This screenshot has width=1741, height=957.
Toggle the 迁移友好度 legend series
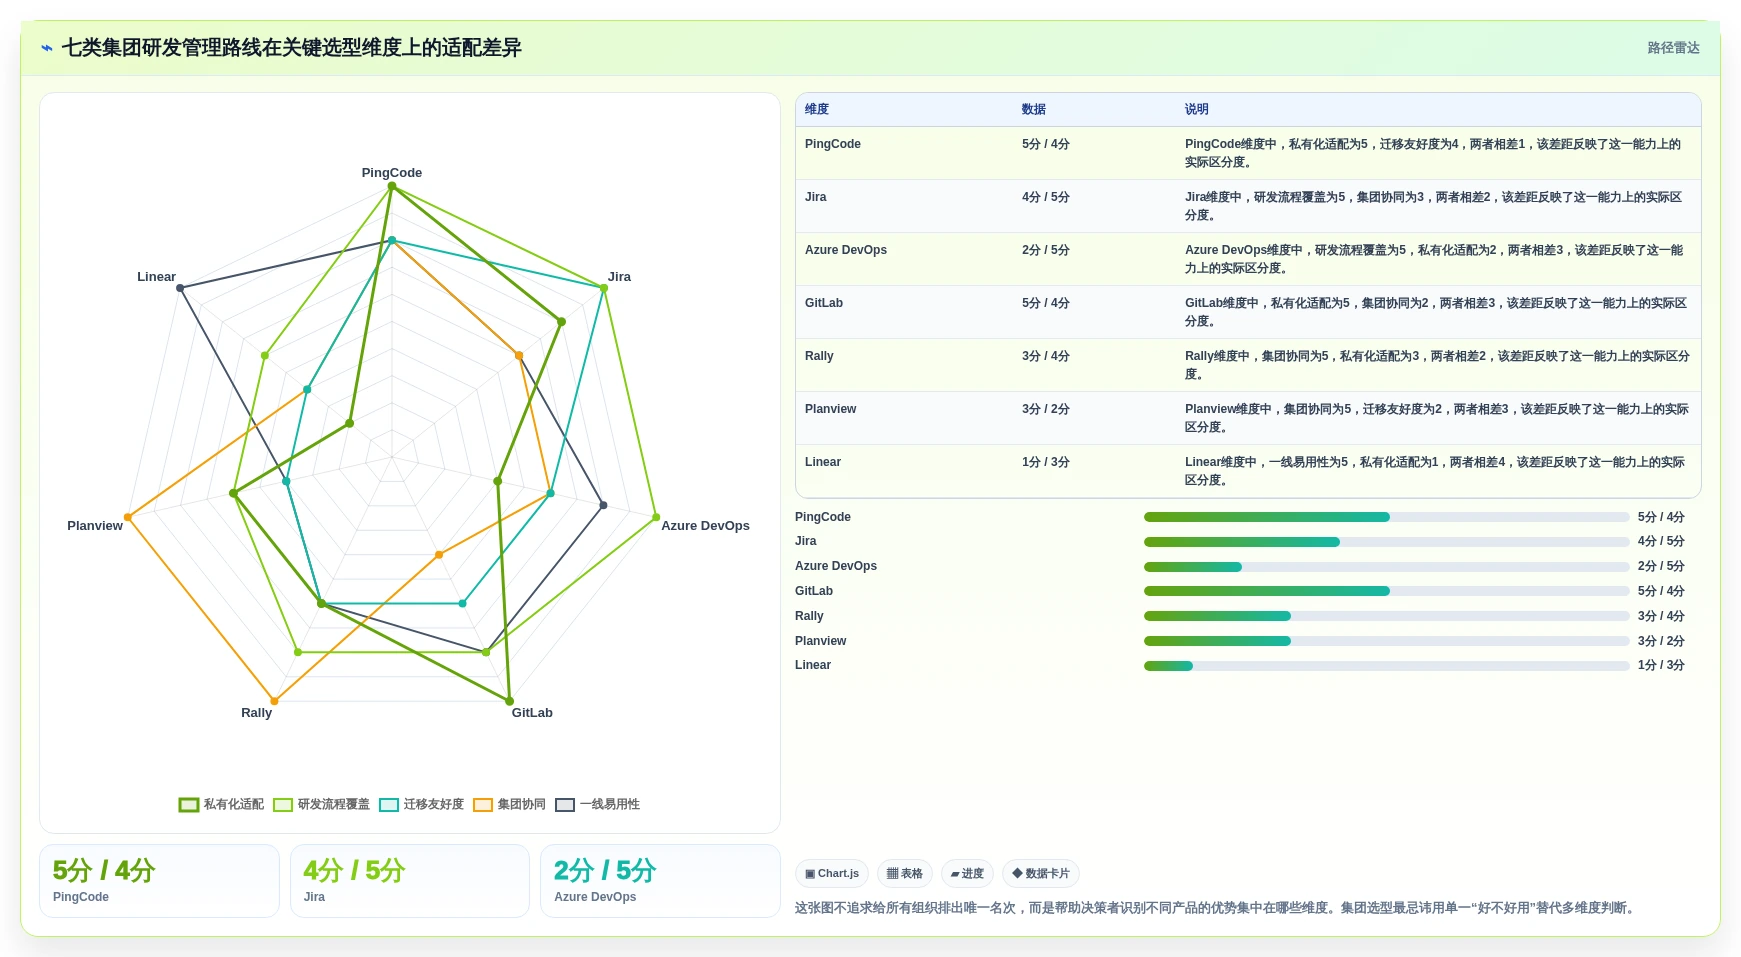point(421,804)
